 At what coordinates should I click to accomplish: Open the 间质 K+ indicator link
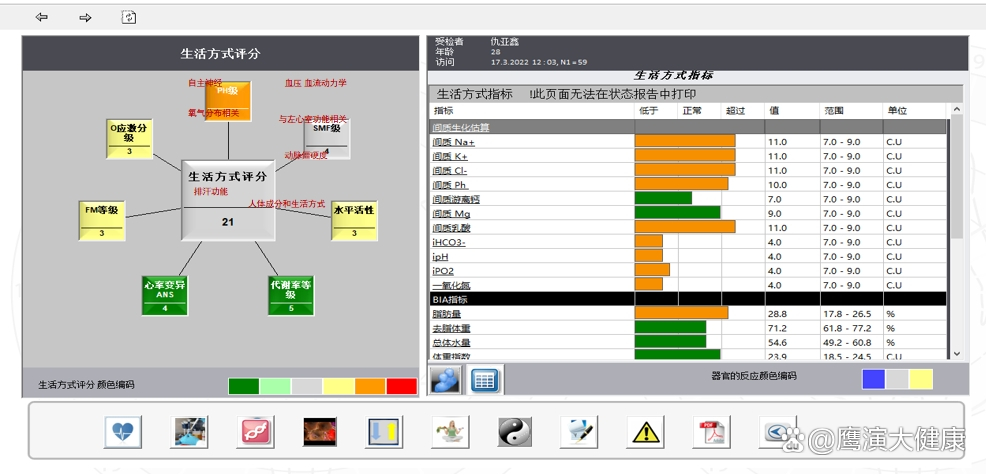(x=452, y=157)
